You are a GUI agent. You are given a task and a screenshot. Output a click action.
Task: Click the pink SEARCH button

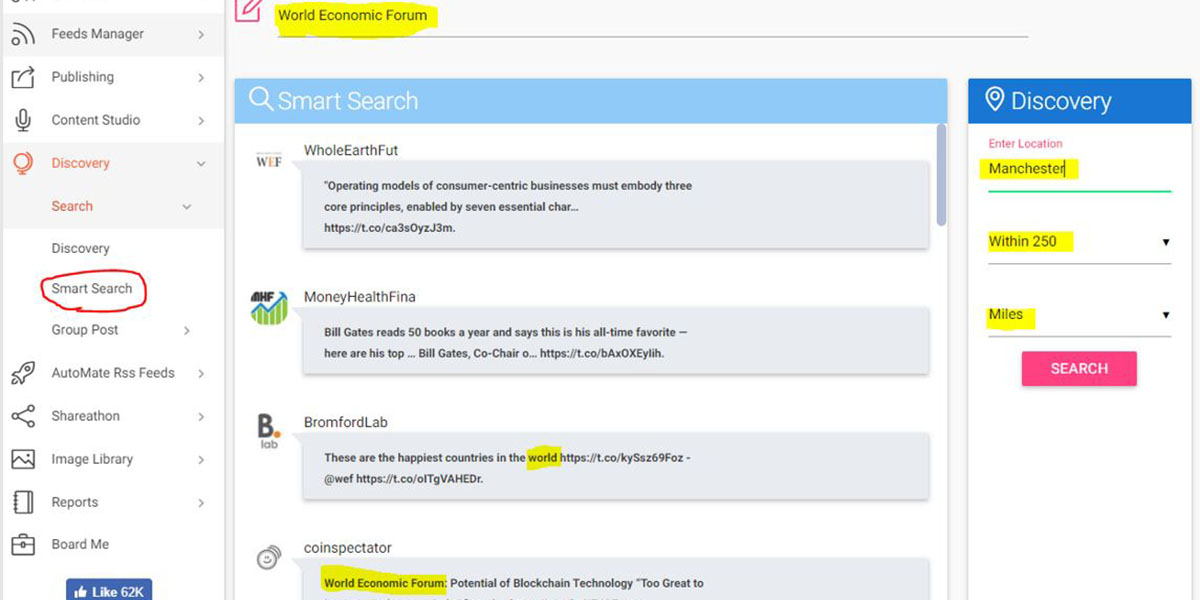tap(1079, 368)
